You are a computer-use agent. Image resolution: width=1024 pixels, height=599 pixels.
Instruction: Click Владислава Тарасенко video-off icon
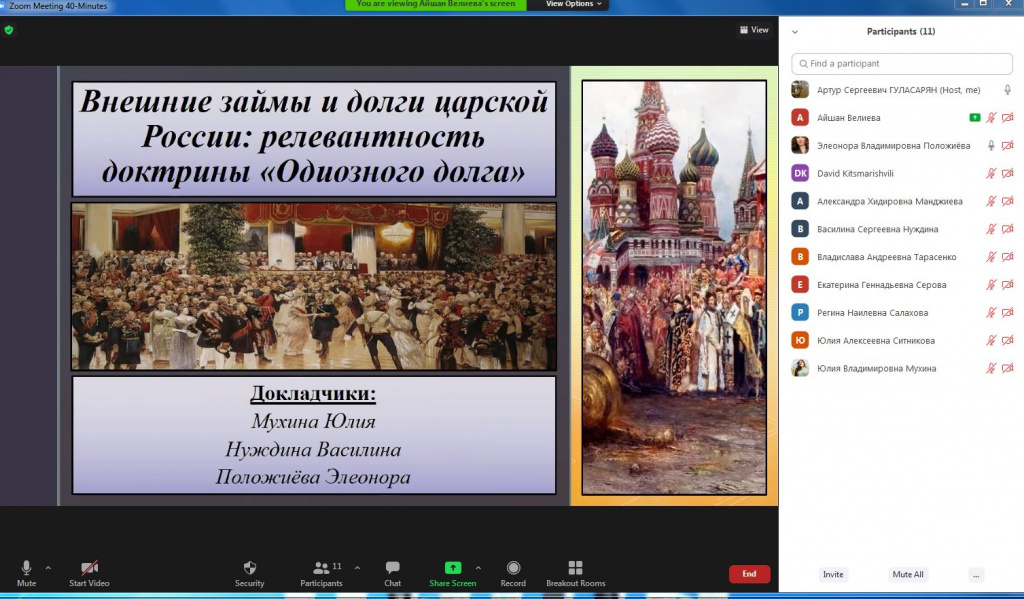(x=1008, y=257)
